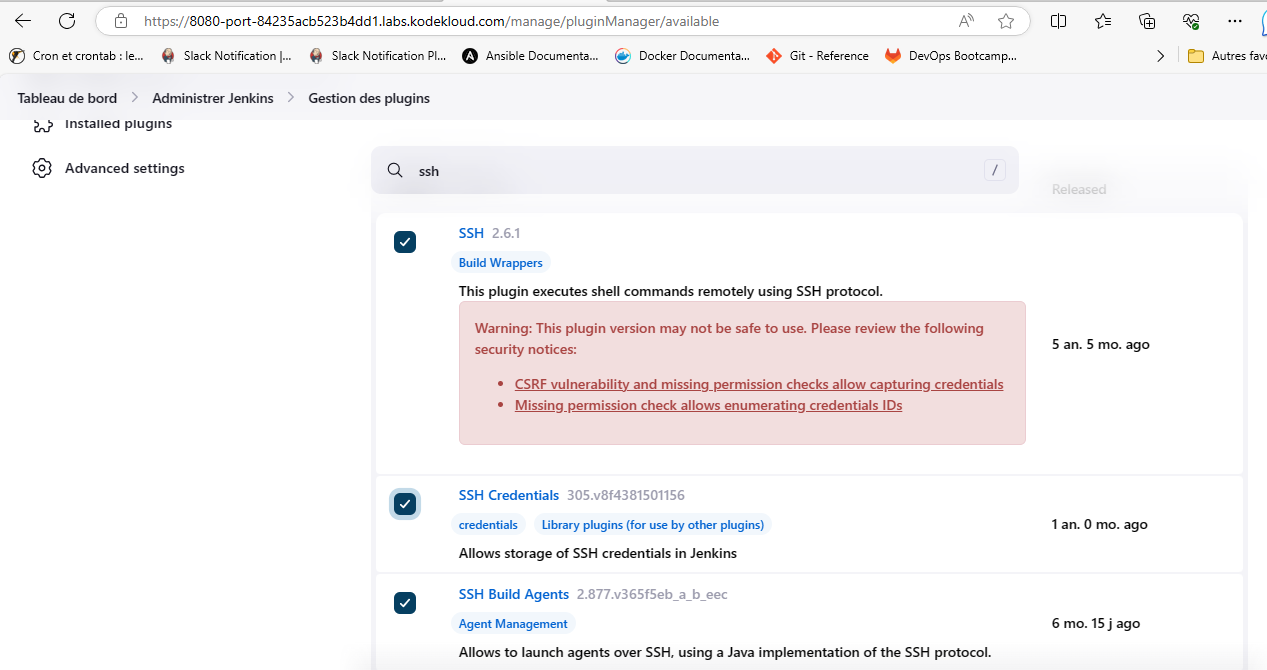The width and height of the screenshot is (1267, 670).
Task: Open the Git - Reference bookmark
Action: (818, 56)
